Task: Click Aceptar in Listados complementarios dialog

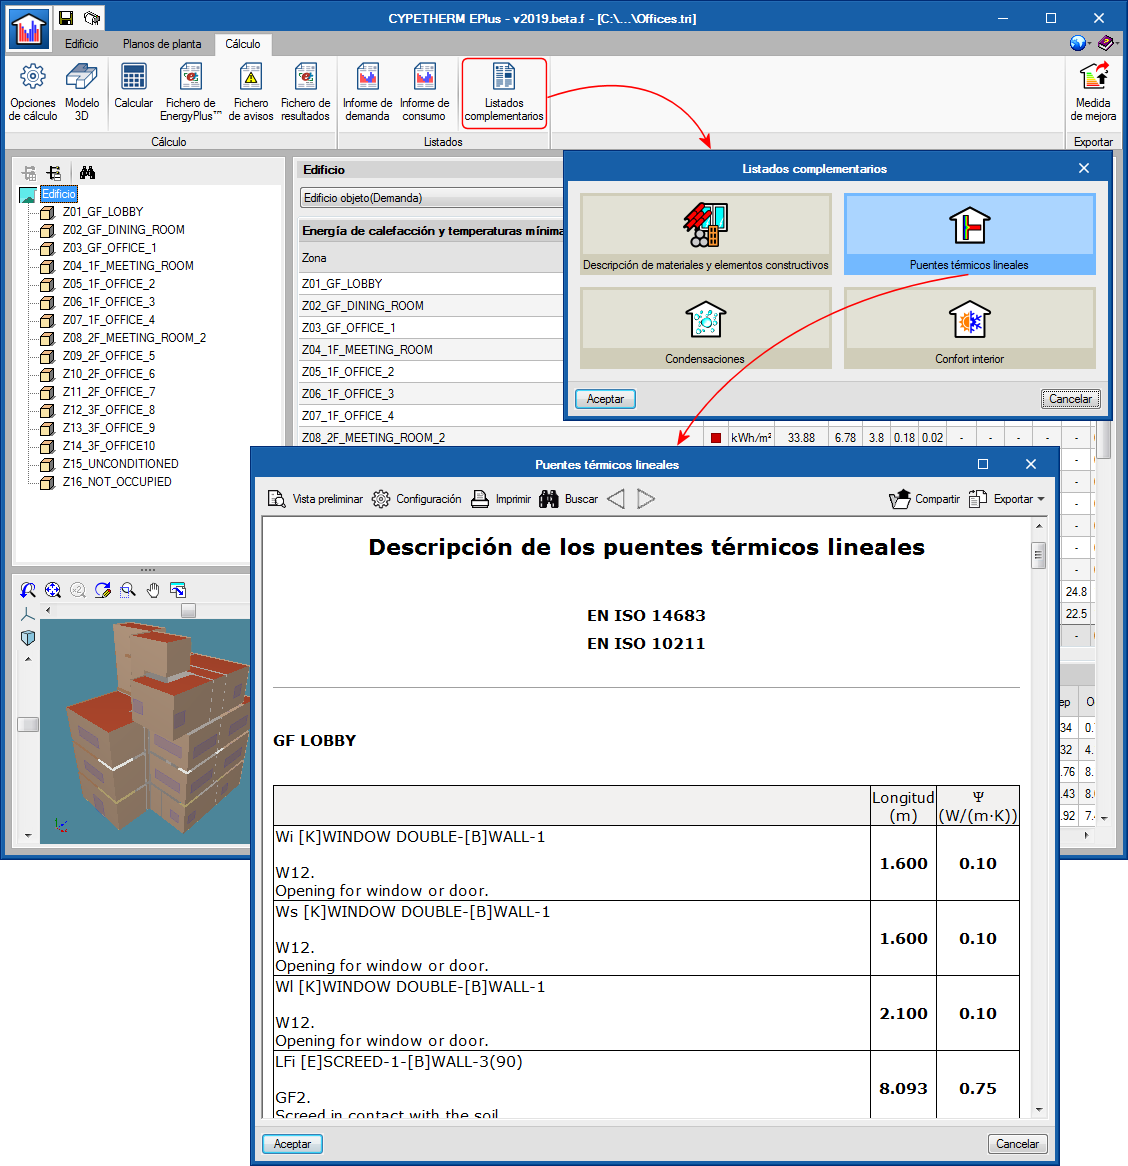Action: [x=605, y=399]
